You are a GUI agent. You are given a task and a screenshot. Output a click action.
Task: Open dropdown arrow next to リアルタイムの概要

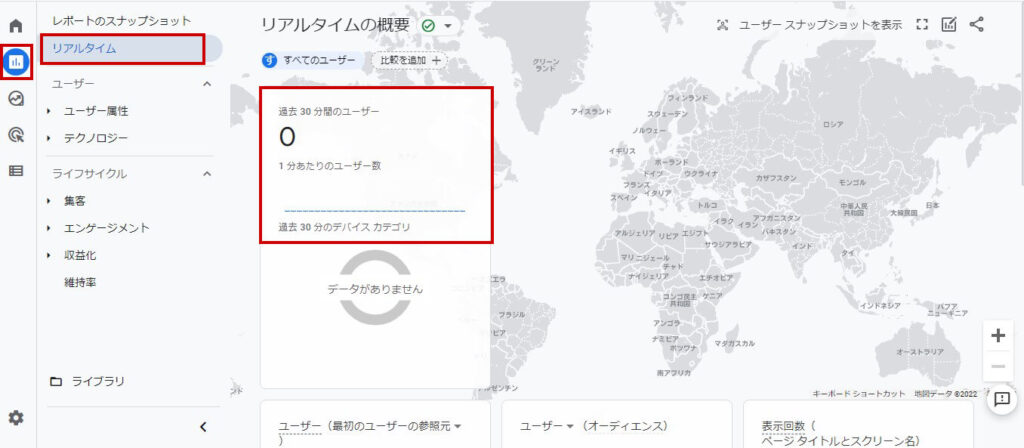coord(448,26)
